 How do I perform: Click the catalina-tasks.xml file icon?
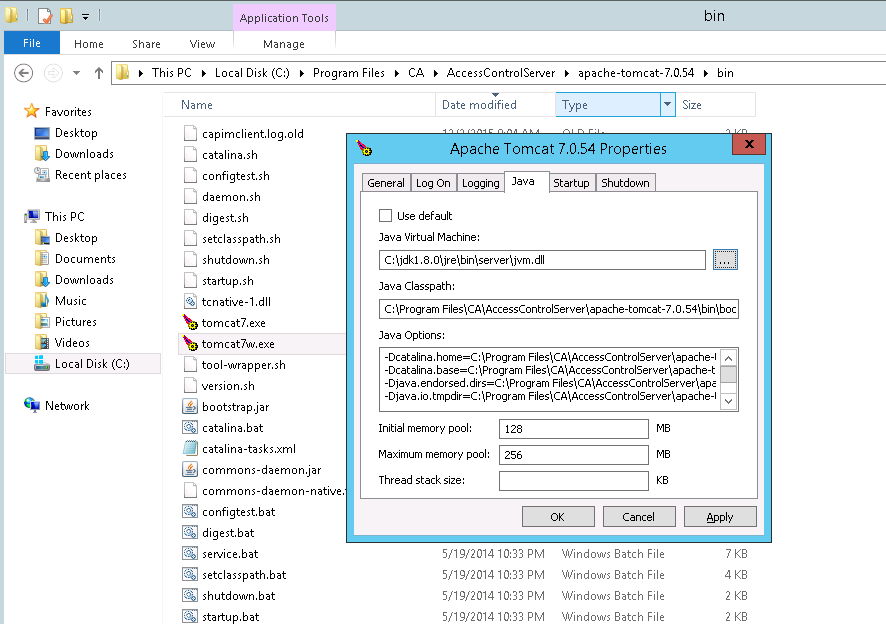190,449
